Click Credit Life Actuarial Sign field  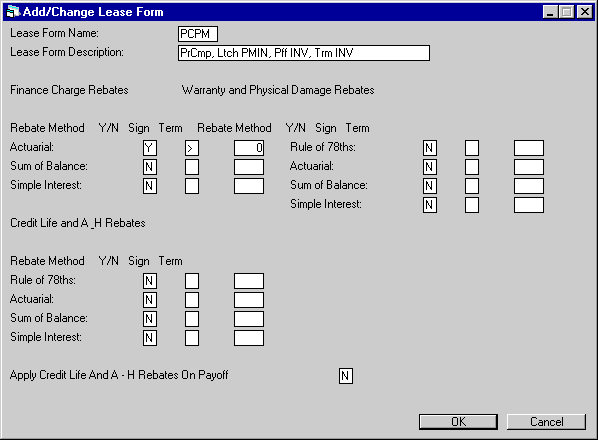(192, 300)
